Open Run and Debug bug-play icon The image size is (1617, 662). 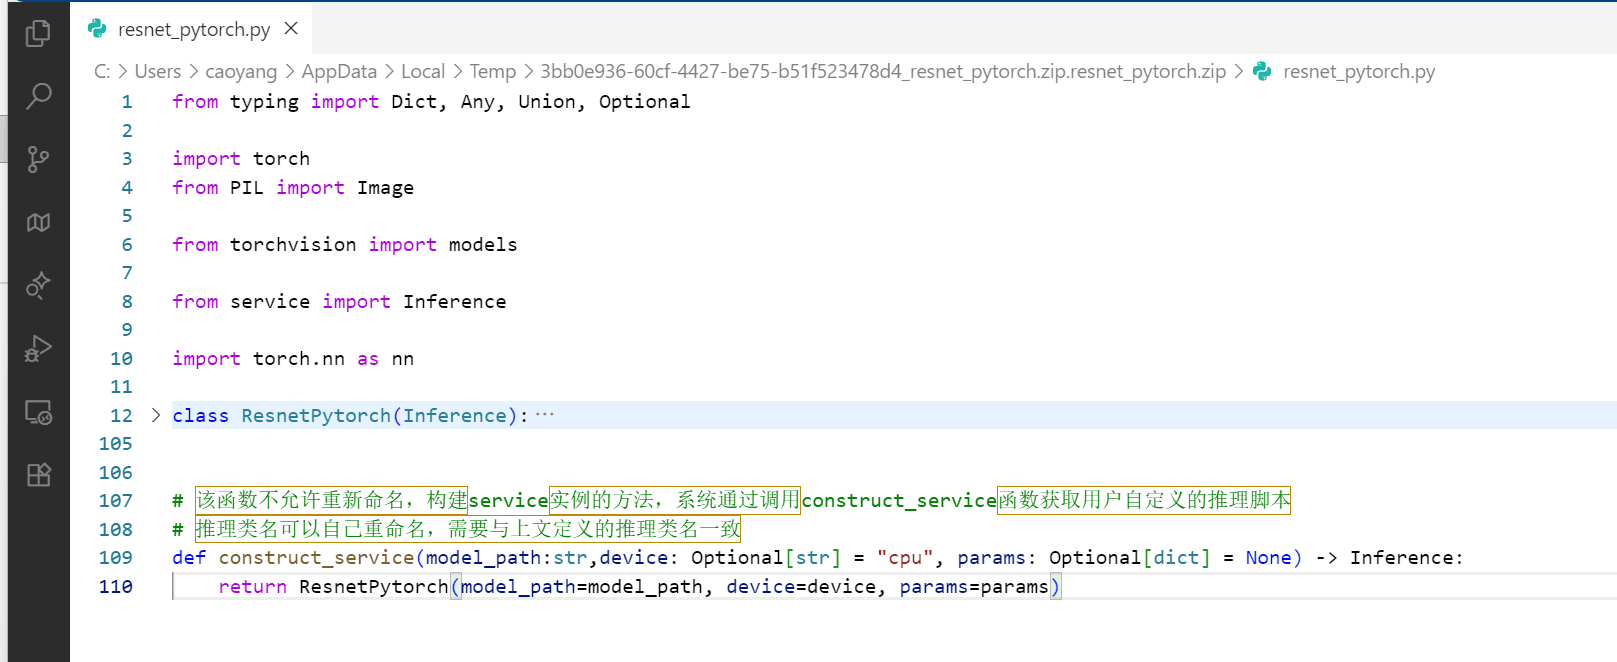pyautogui.click(x=38, y=349)
